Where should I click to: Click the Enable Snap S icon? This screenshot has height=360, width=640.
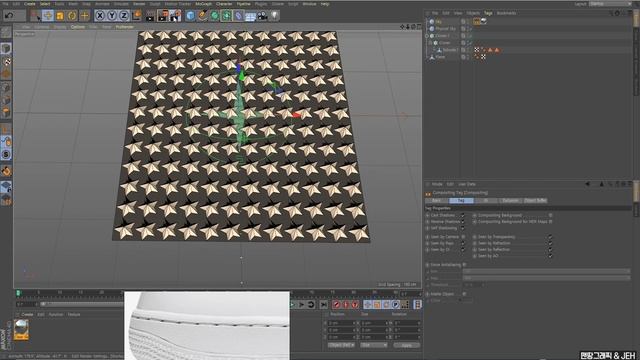[x=6, y=154]
